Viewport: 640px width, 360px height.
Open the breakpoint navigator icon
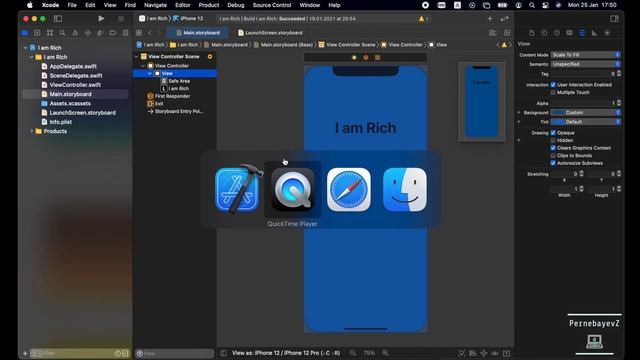[113, 33]
